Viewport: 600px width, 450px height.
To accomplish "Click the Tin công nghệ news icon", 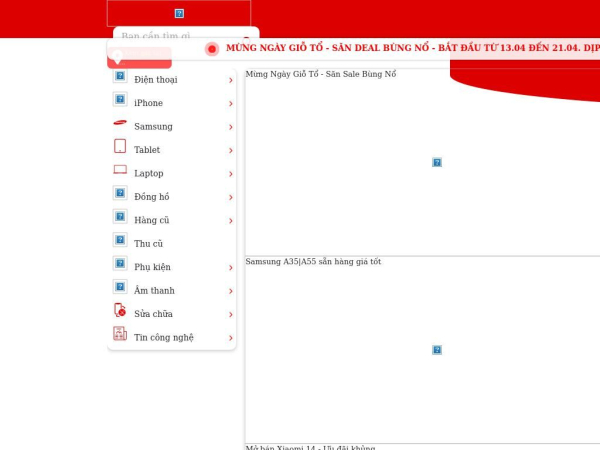I will click(x=120, y=333).
